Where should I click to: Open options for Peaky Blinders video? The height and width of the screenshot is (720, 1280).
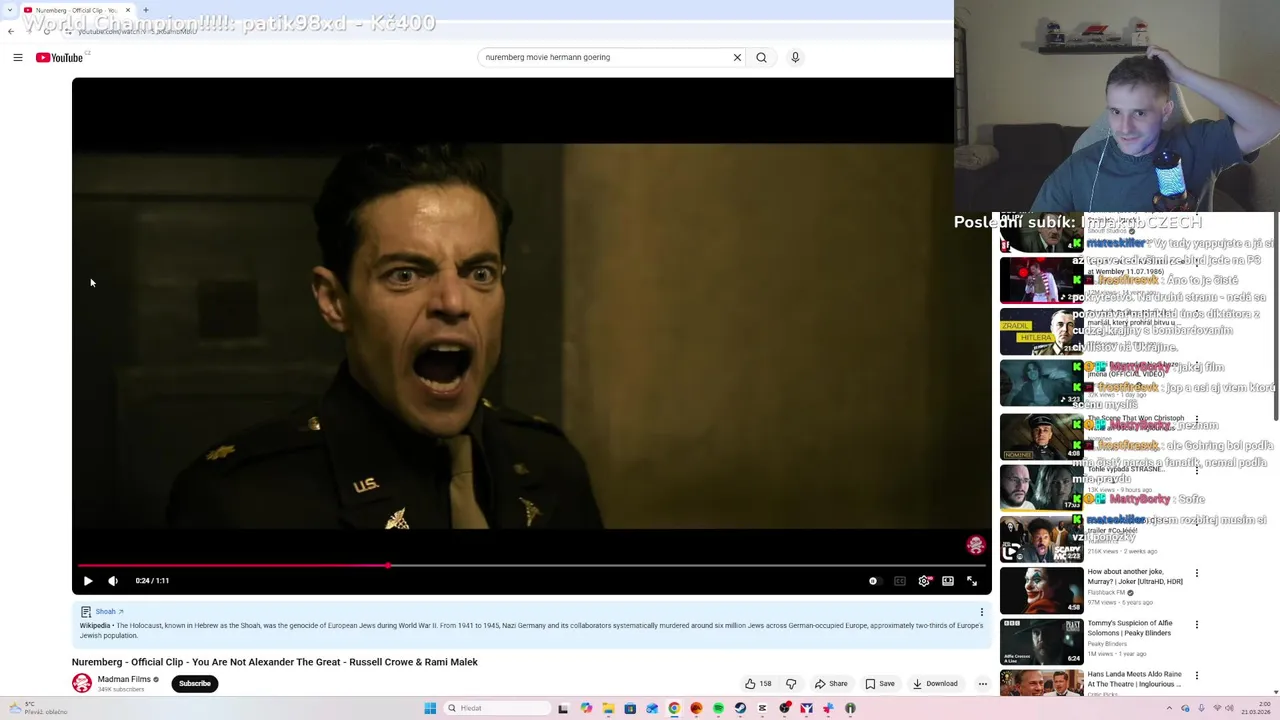point(1197,625)
